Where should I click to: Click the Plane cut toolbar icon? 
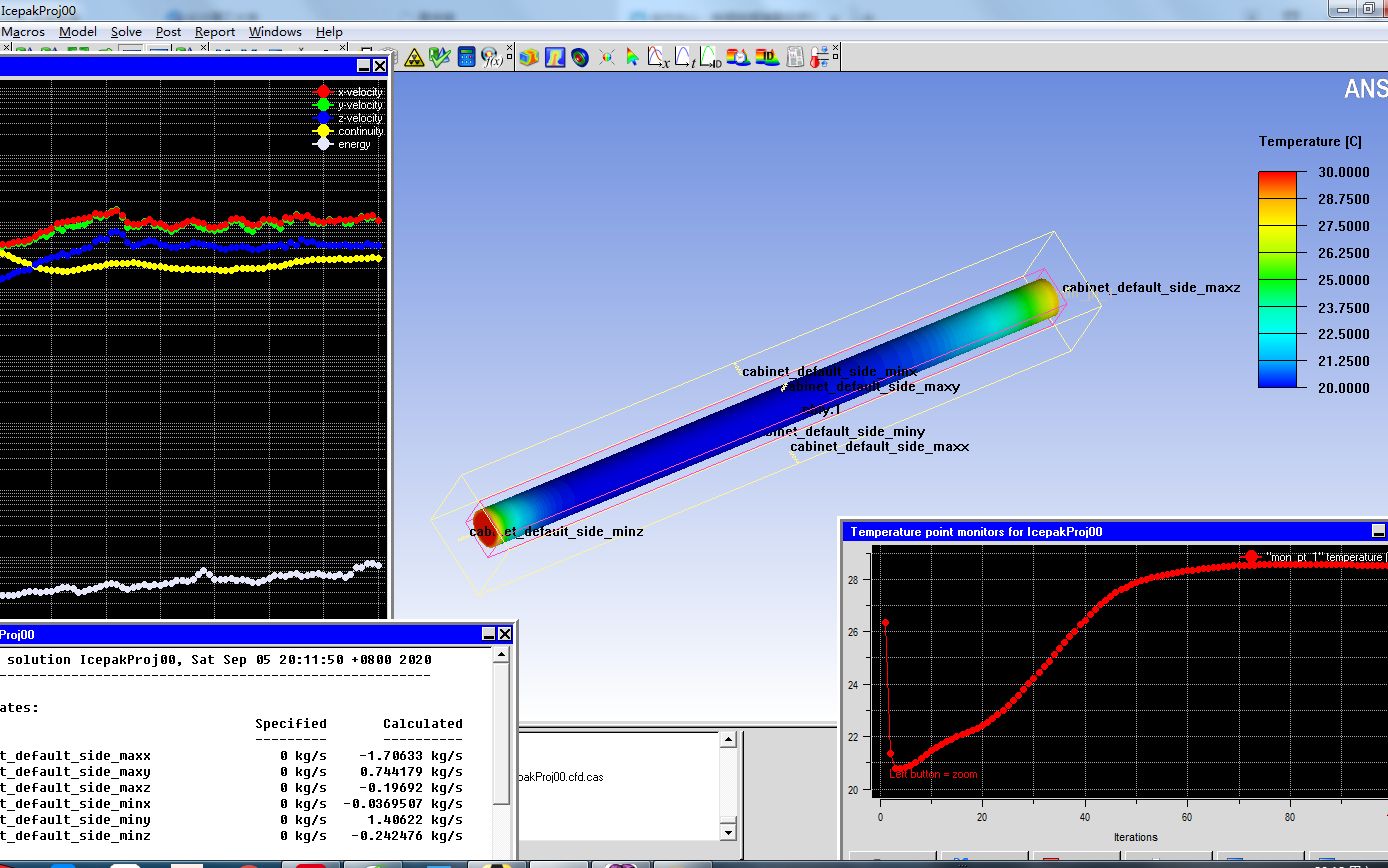pos(555,57)
